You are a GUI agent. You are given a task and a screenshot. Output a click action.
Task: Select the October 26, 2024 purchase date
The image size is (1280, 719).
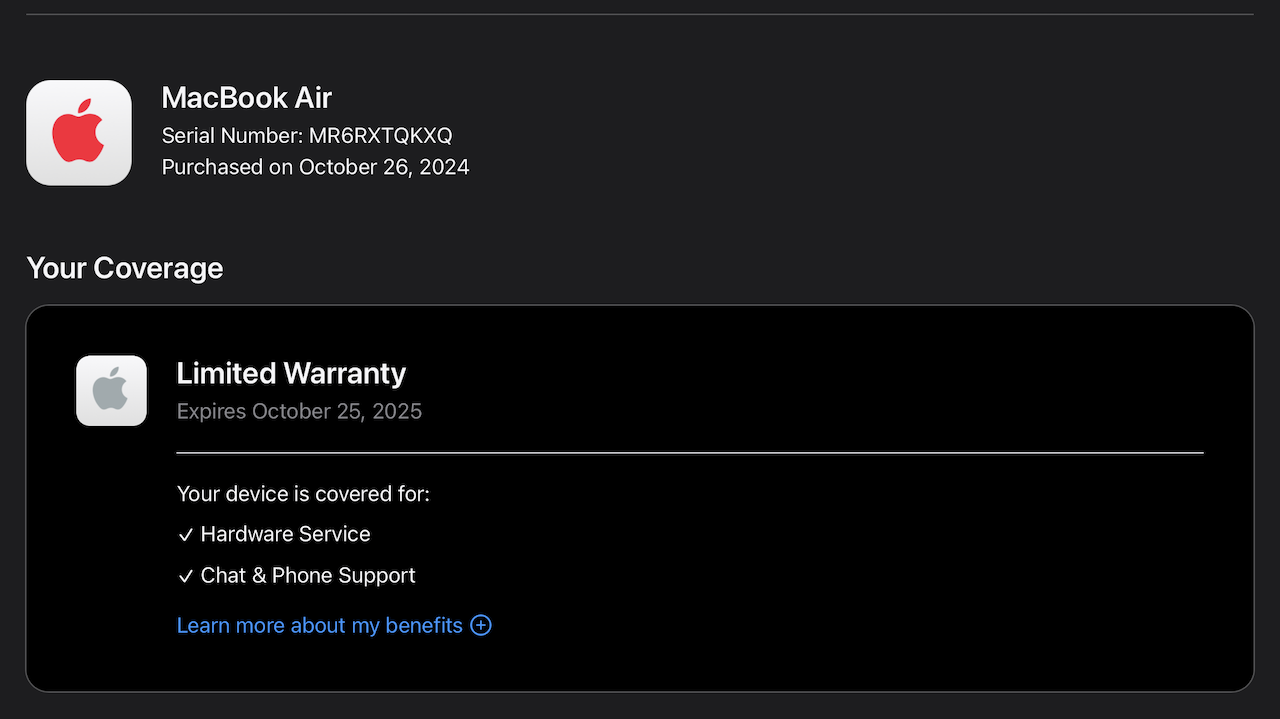tap(384, 167)
